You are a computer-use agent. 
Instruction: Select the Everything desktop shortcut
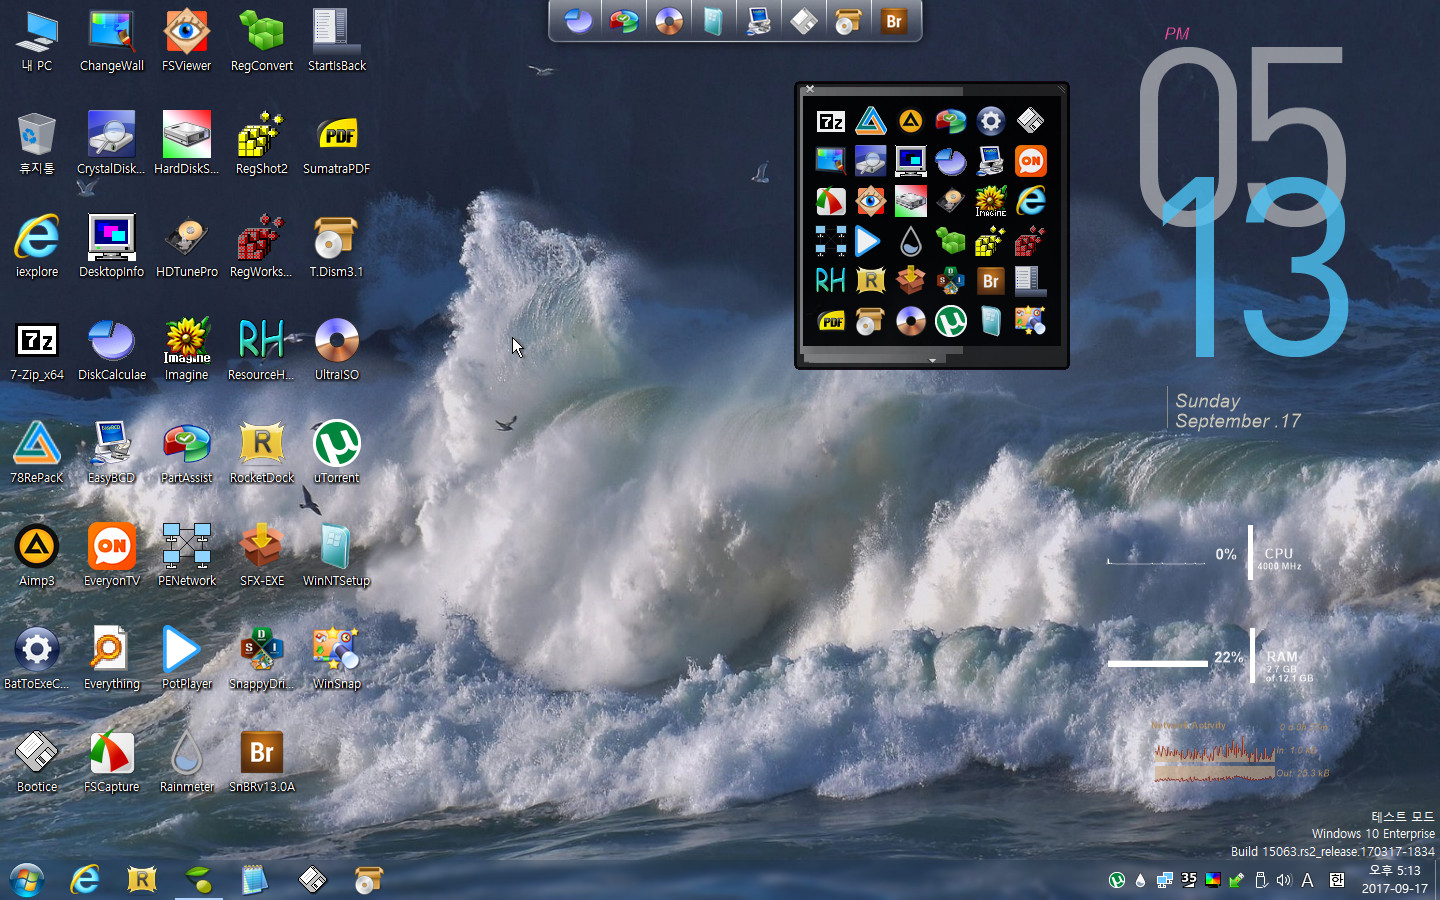112,659
